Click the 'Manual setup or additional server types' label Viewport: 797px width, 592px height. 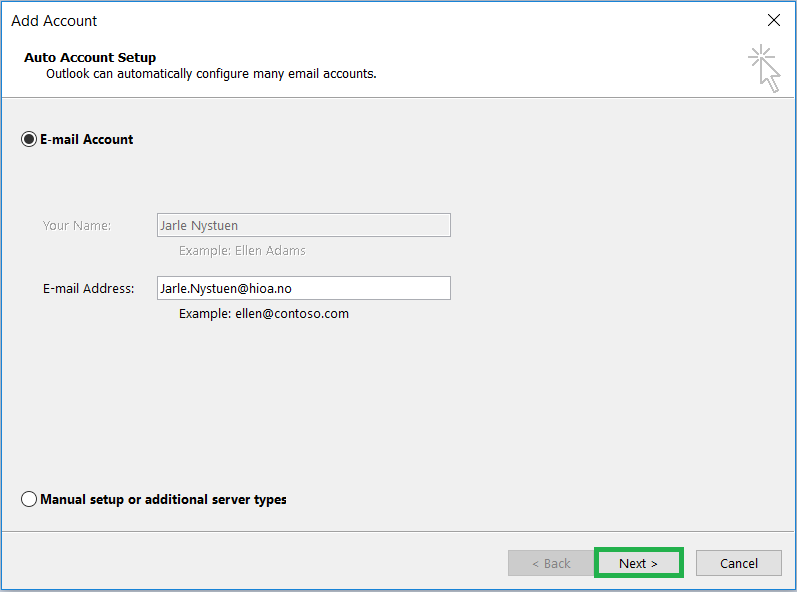(163, 500)
